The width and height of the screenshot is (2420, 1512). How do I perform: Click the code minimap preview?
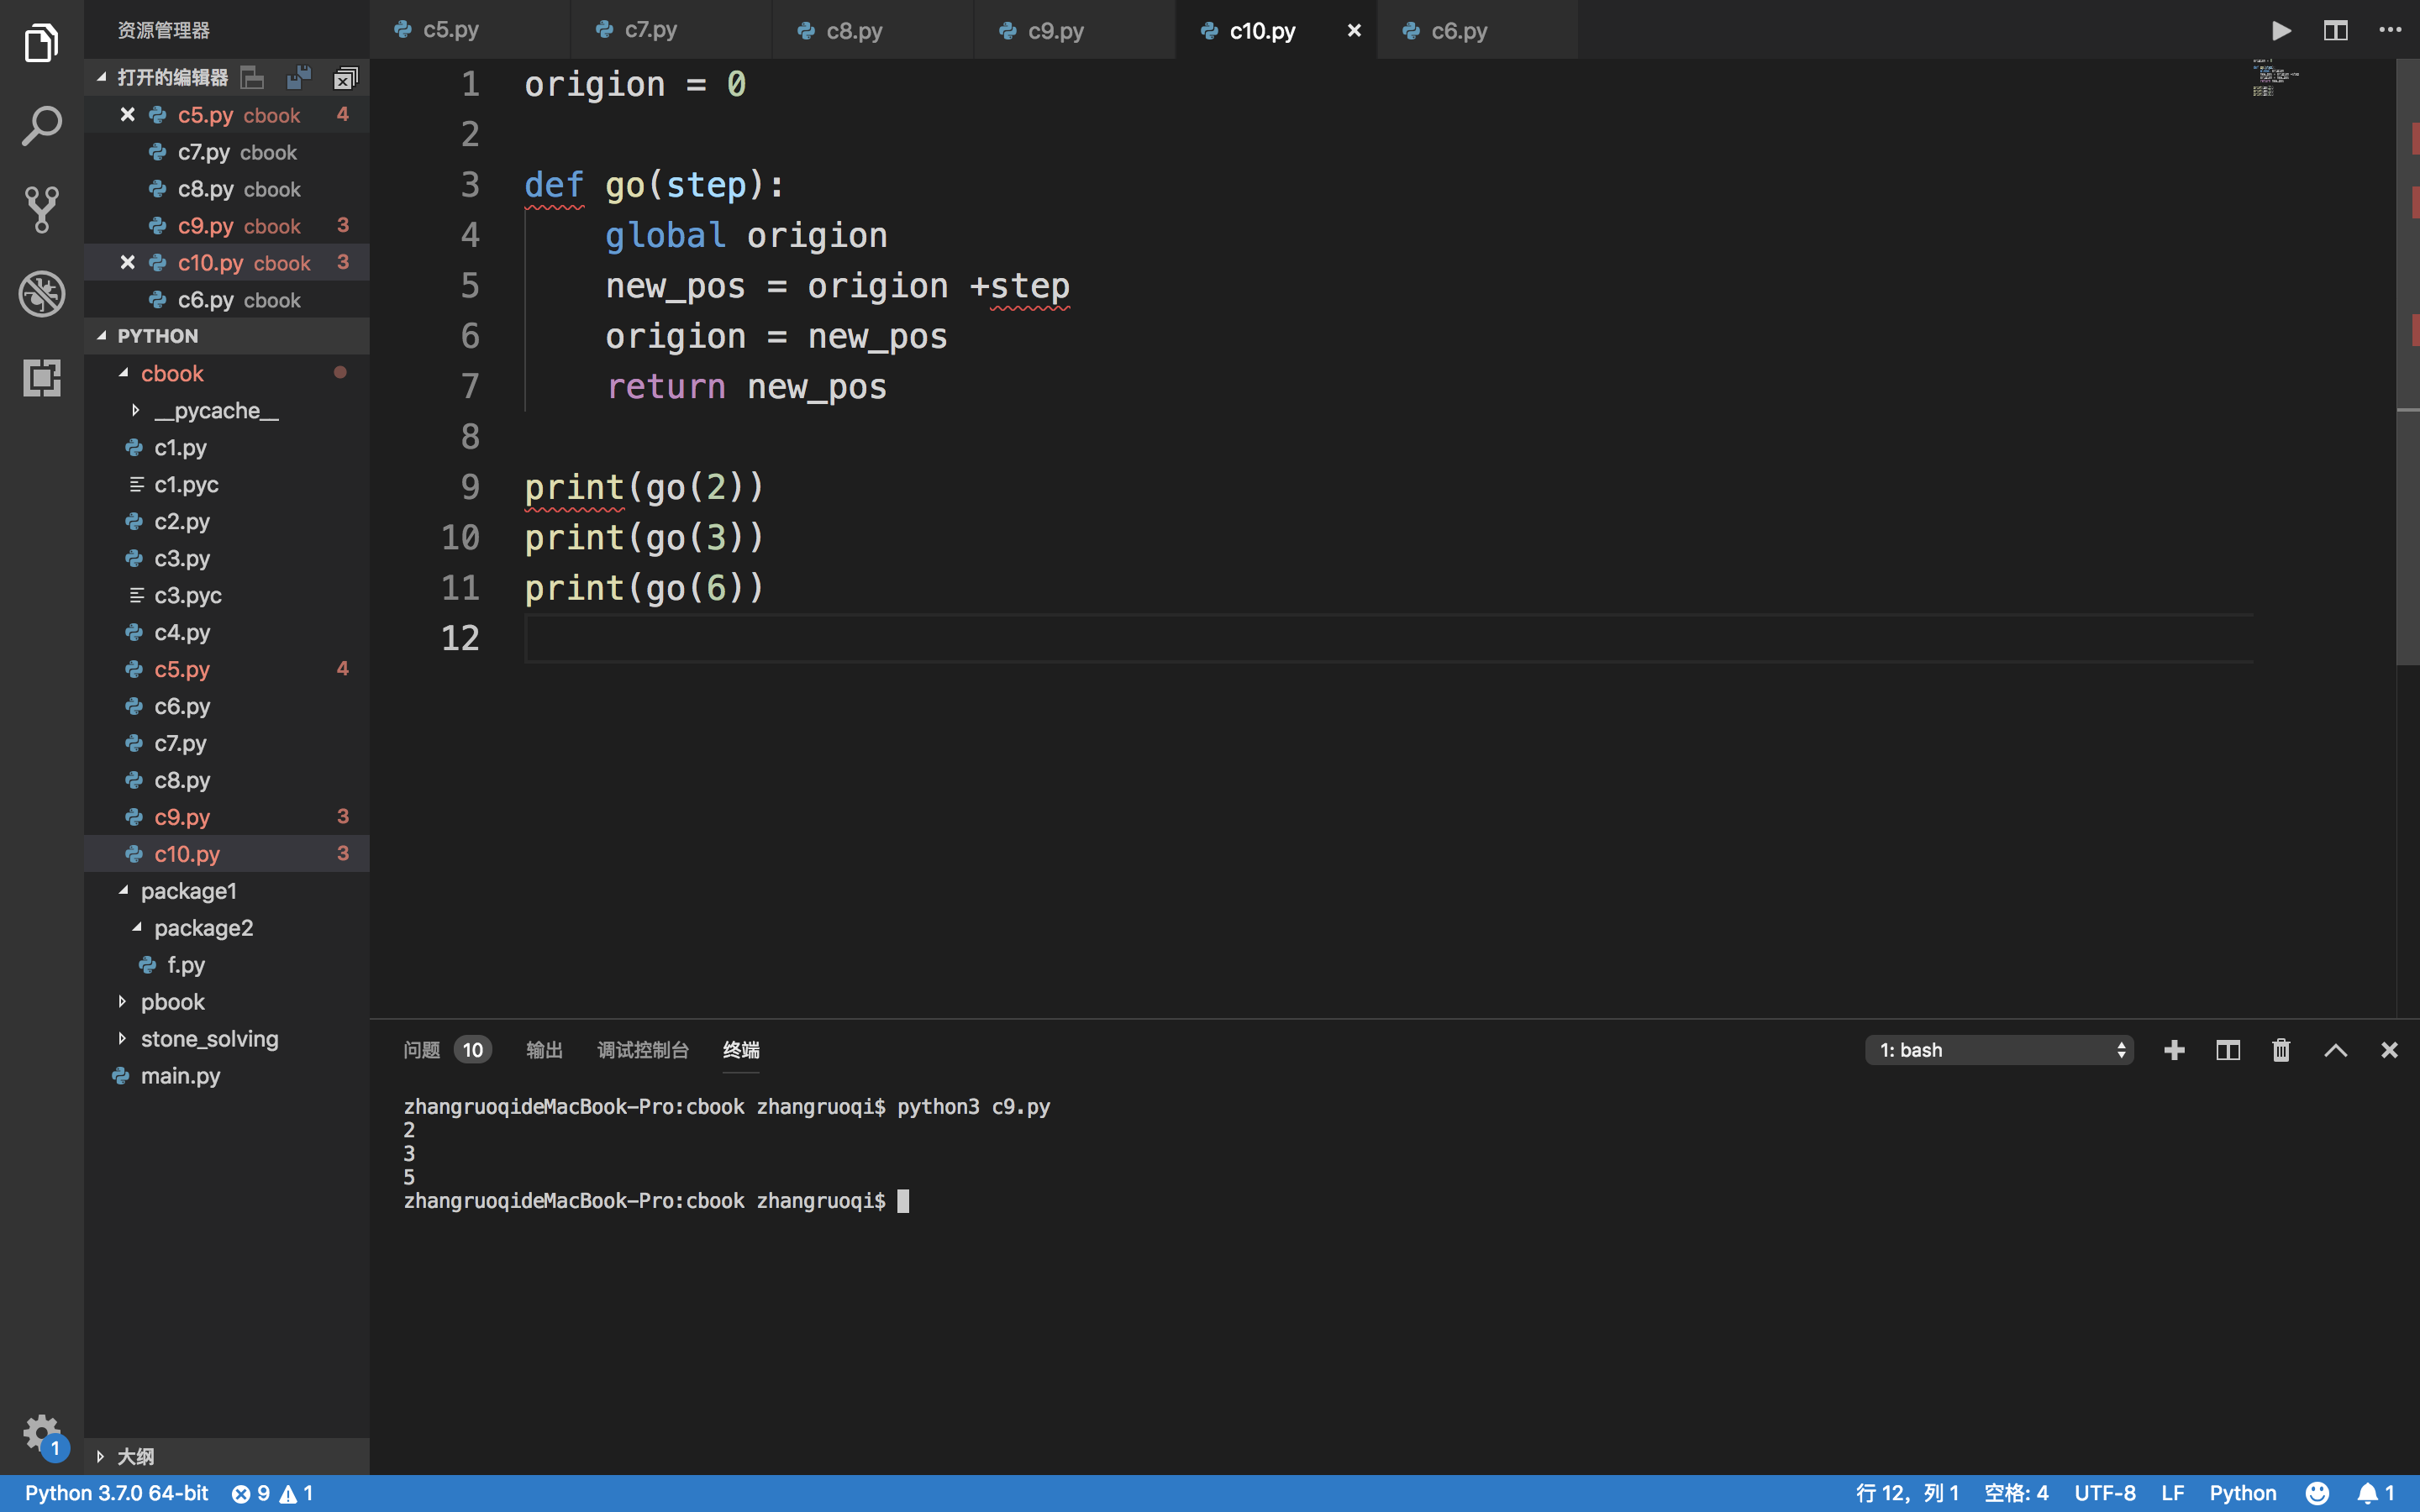(2277, 77)
